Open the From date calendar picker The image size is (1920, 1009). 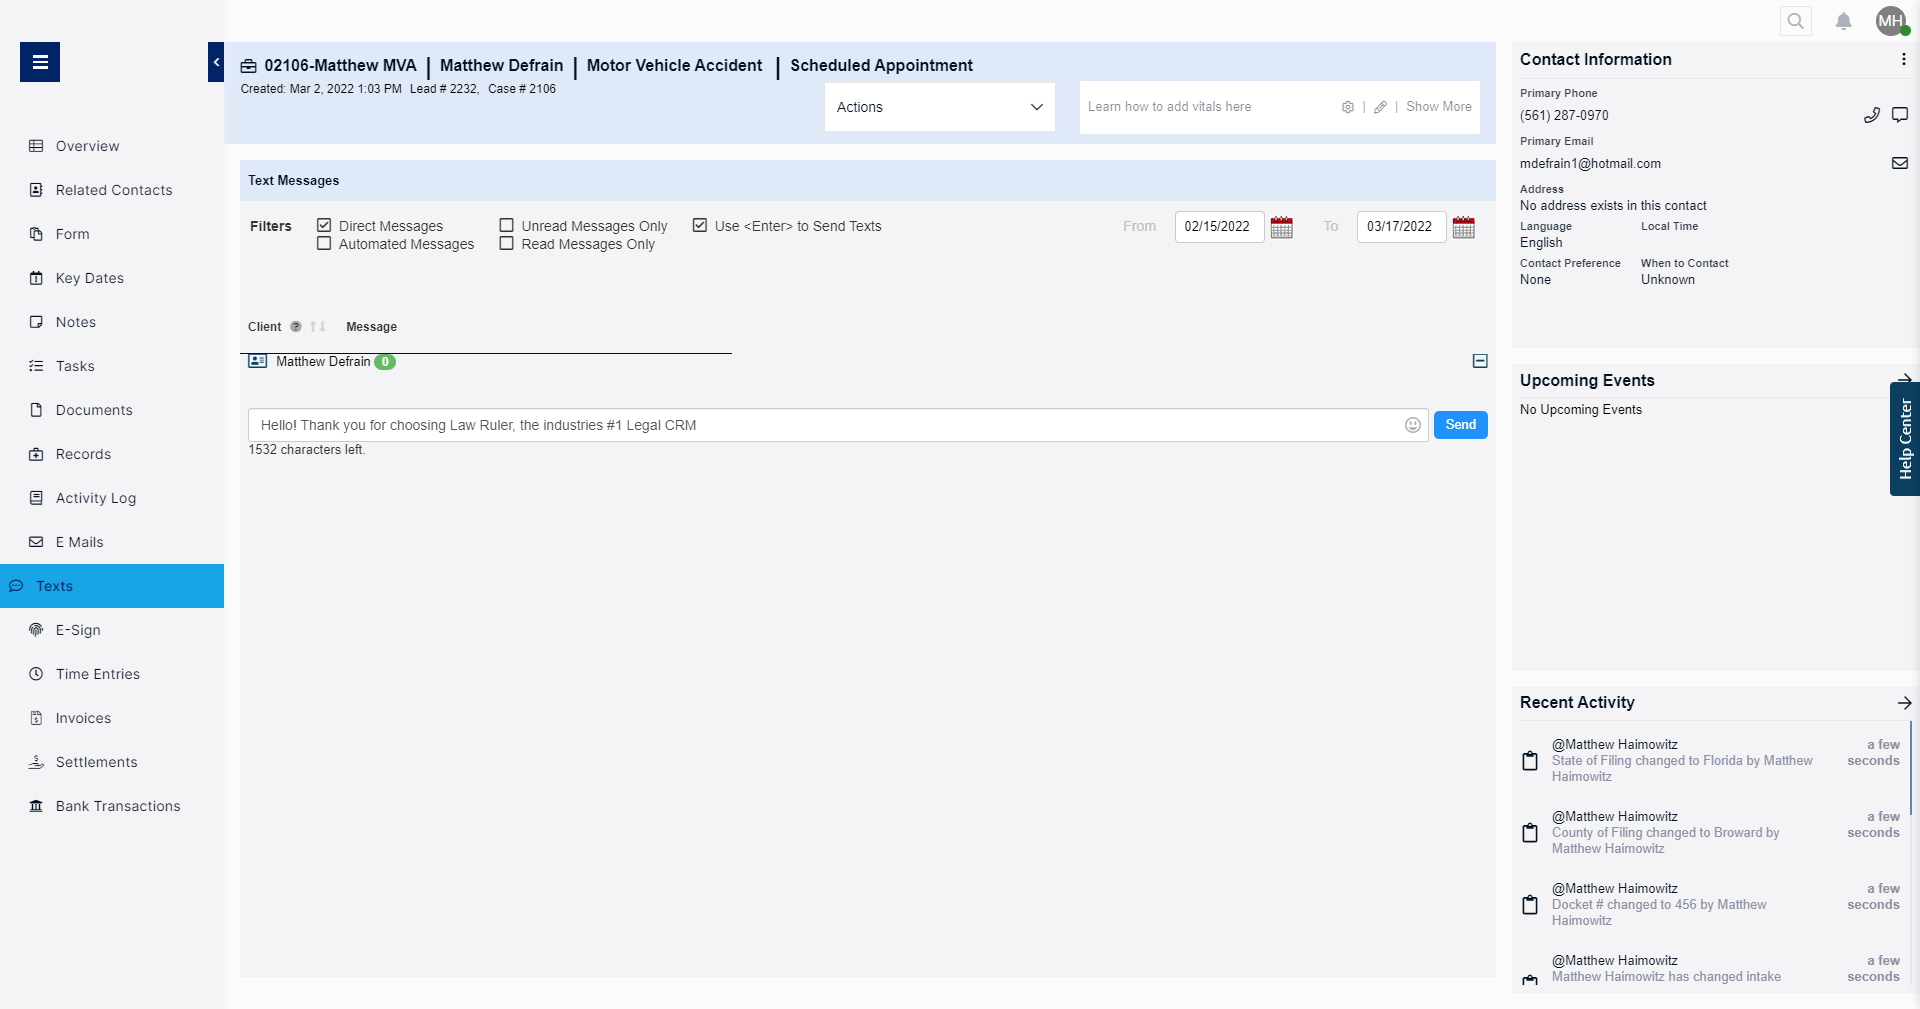coord(1282,227)
